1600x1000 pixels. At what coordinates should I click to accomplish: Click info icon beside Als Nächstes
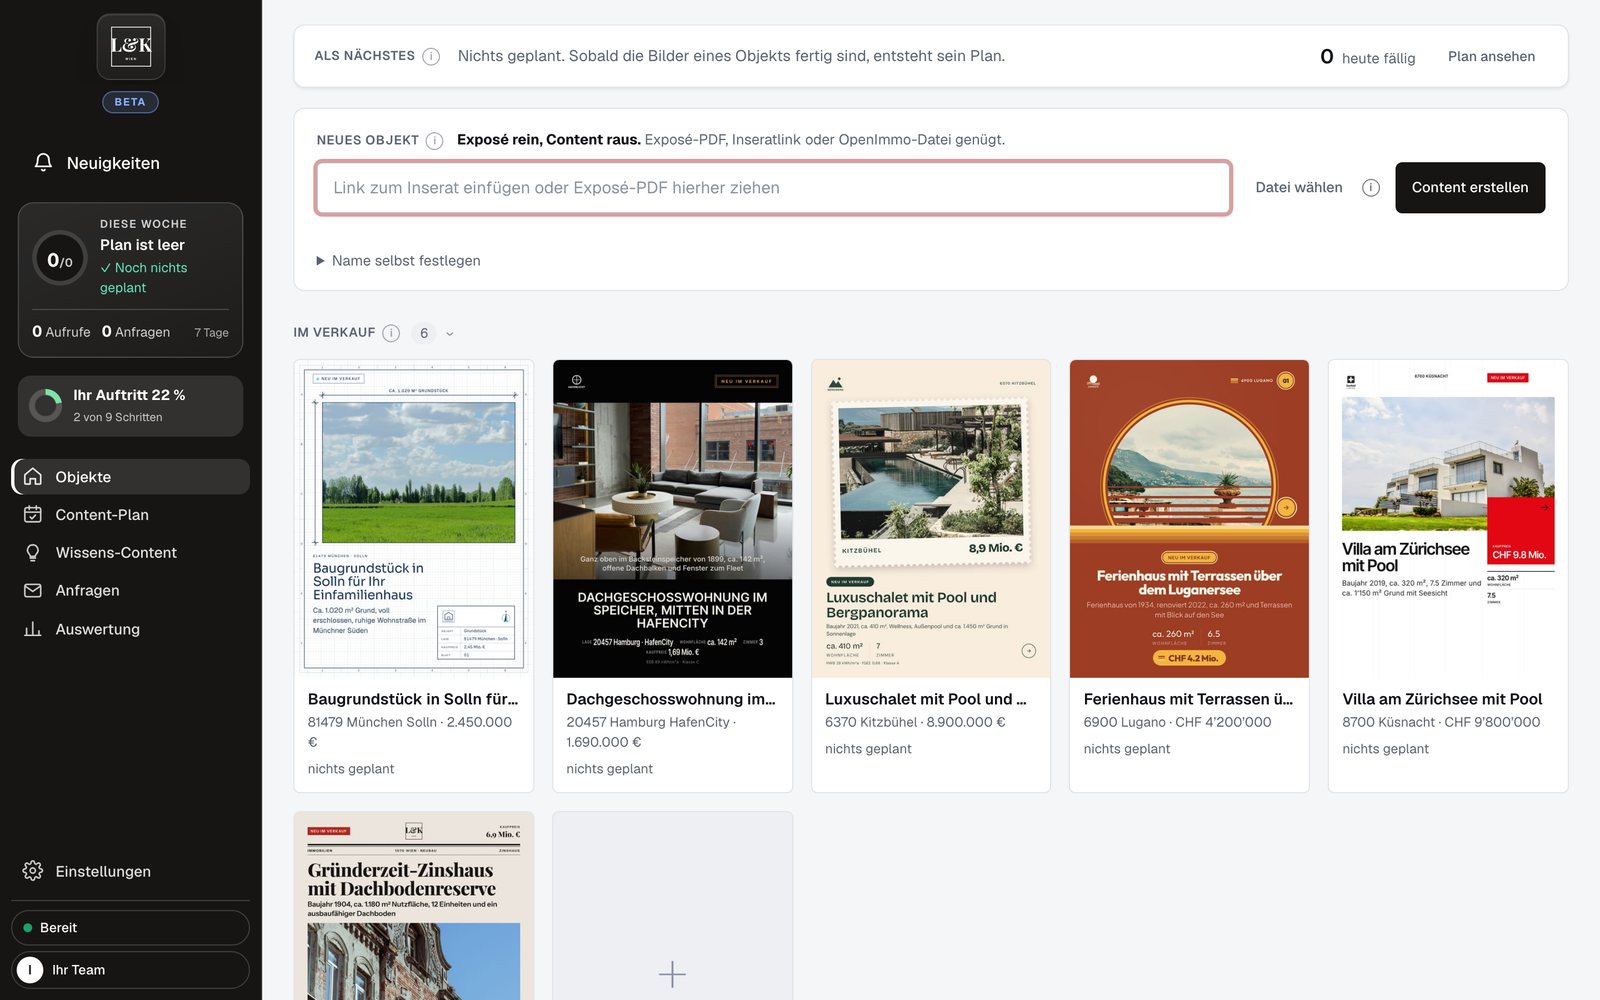click(431, 57)
